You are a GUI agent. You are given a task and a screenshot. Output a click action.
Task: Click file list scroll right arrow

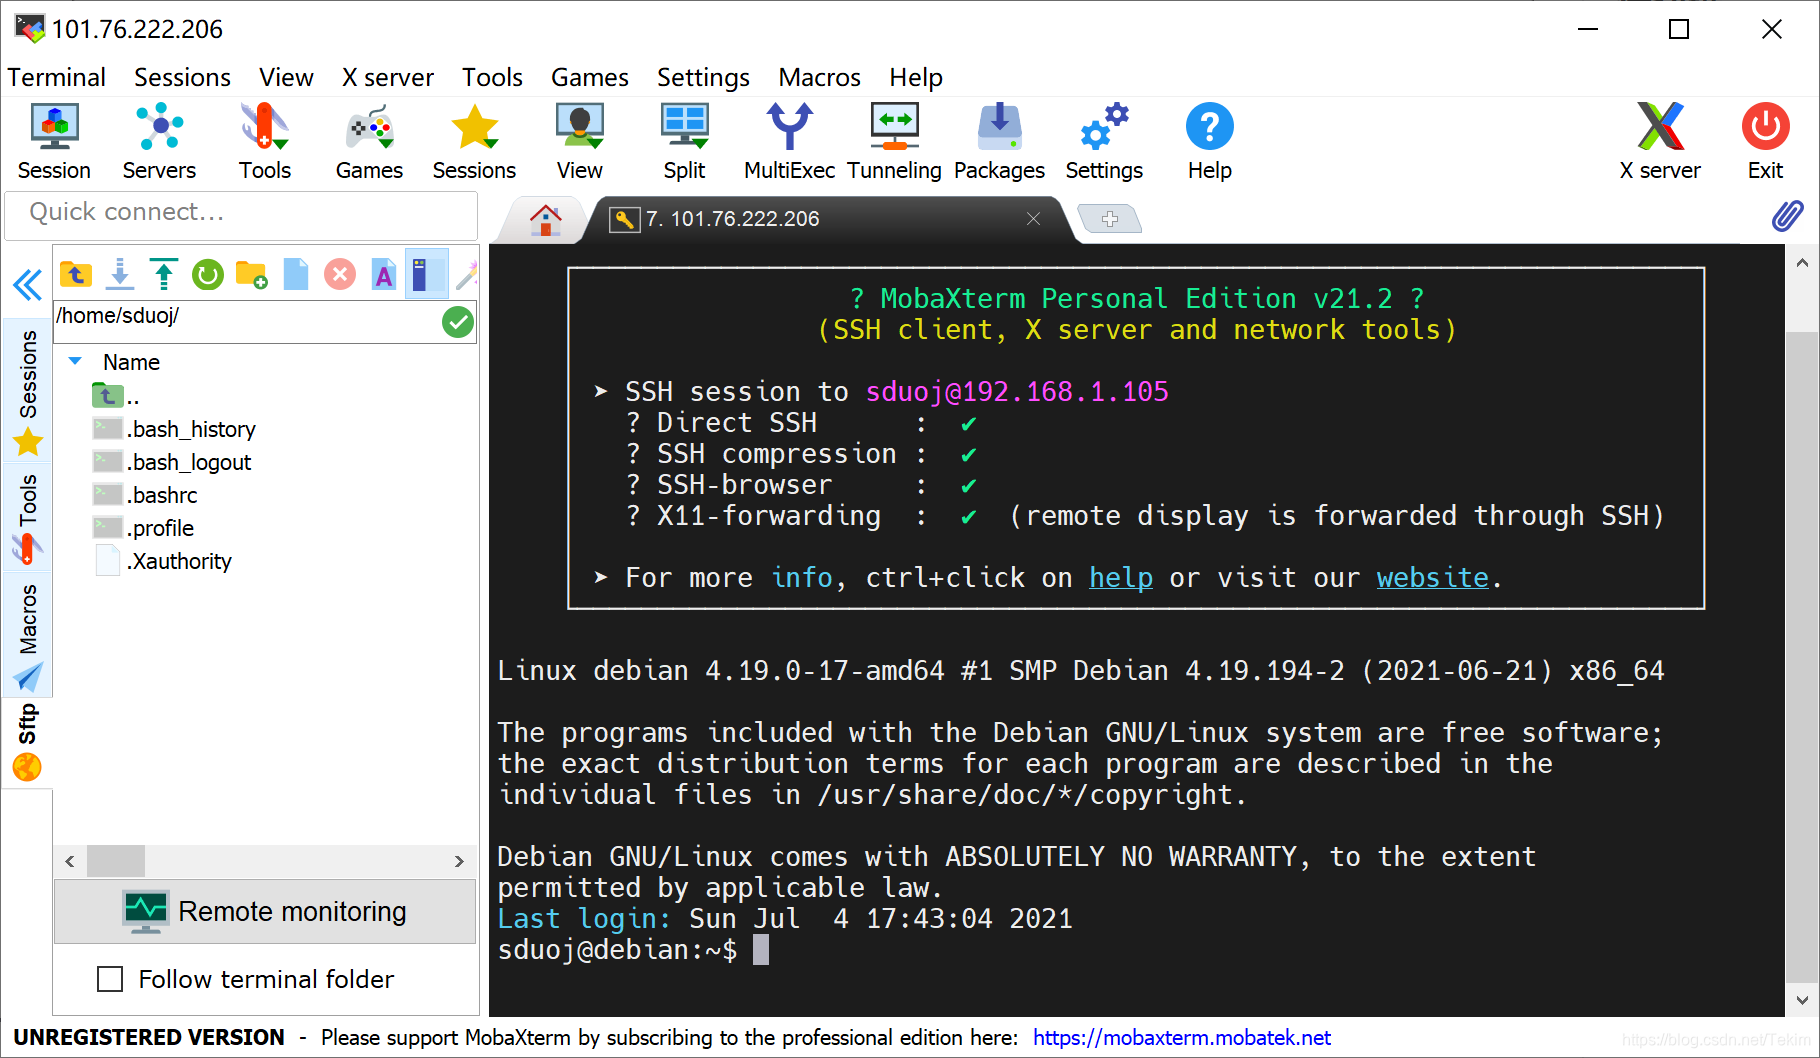[x=459, y=860]
